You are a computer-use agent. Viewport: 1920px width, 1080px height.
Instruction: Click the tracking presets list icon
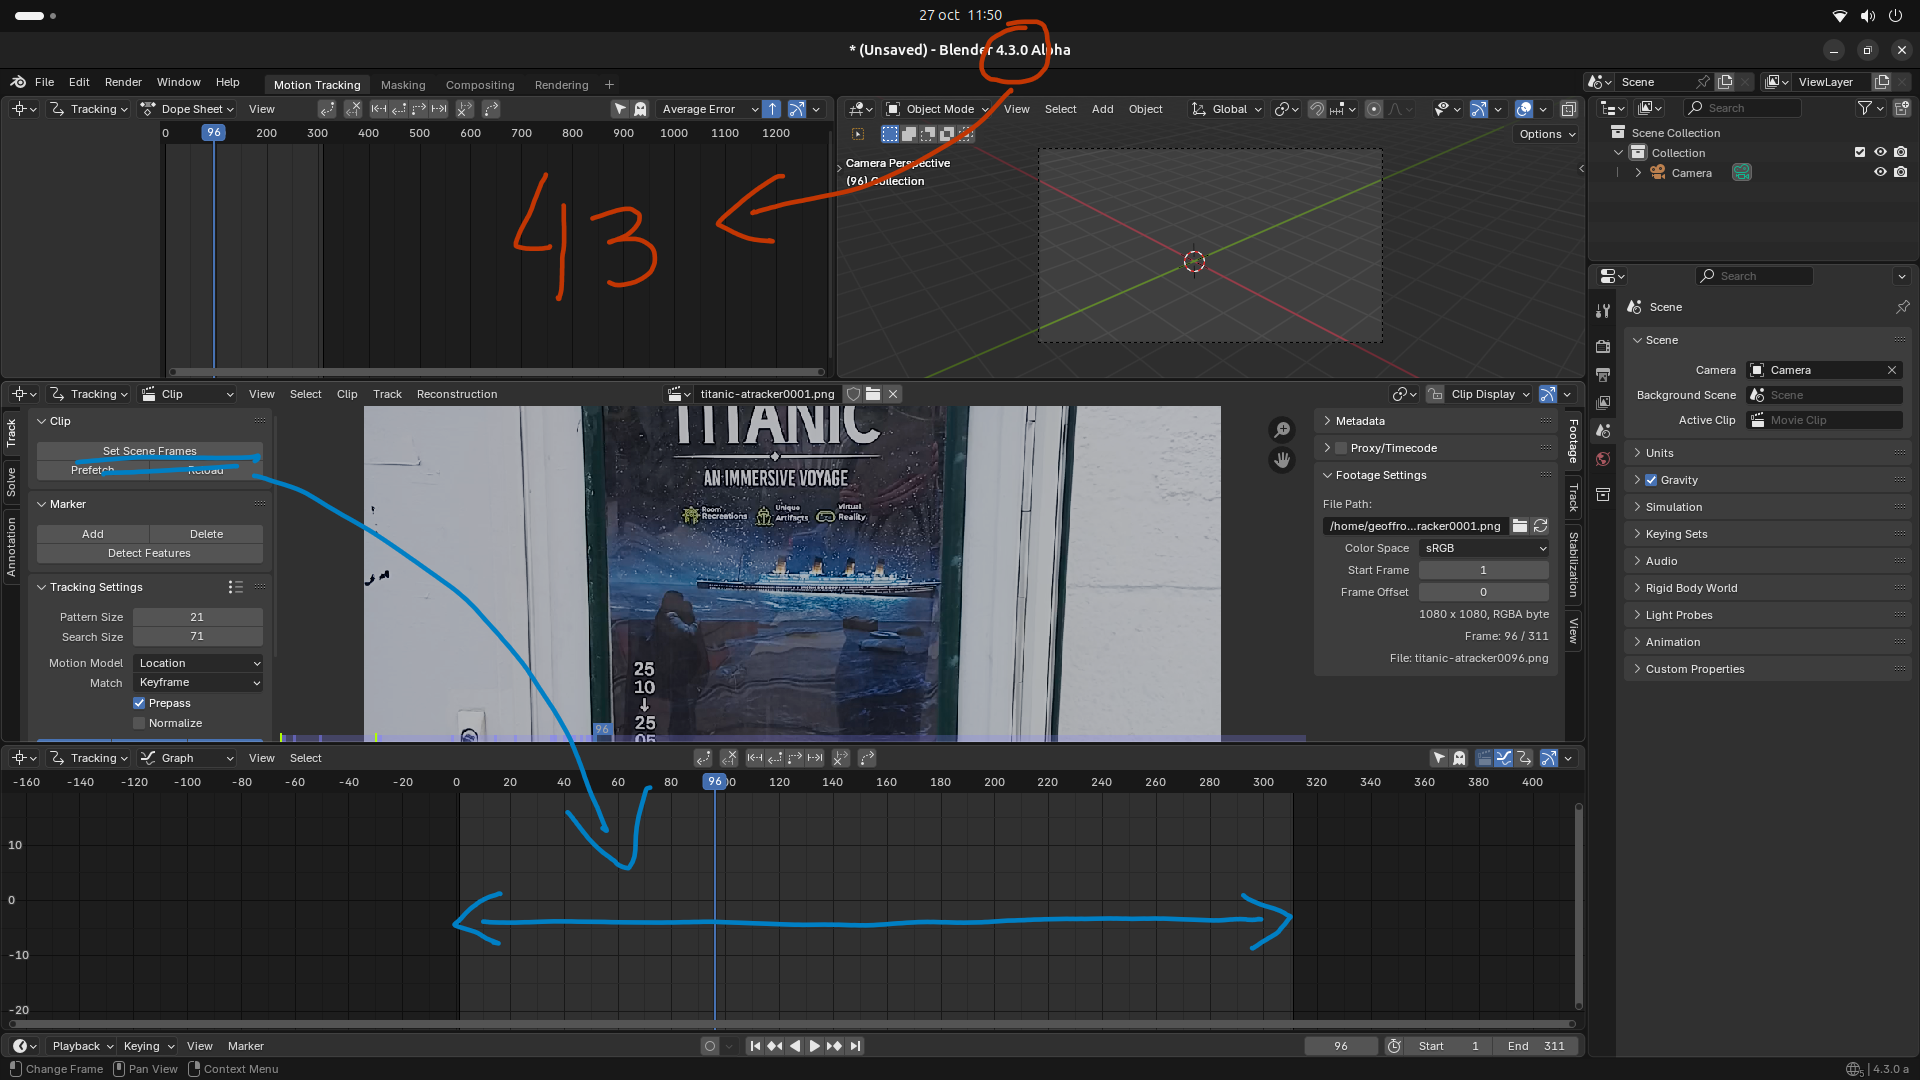(236, 587)
